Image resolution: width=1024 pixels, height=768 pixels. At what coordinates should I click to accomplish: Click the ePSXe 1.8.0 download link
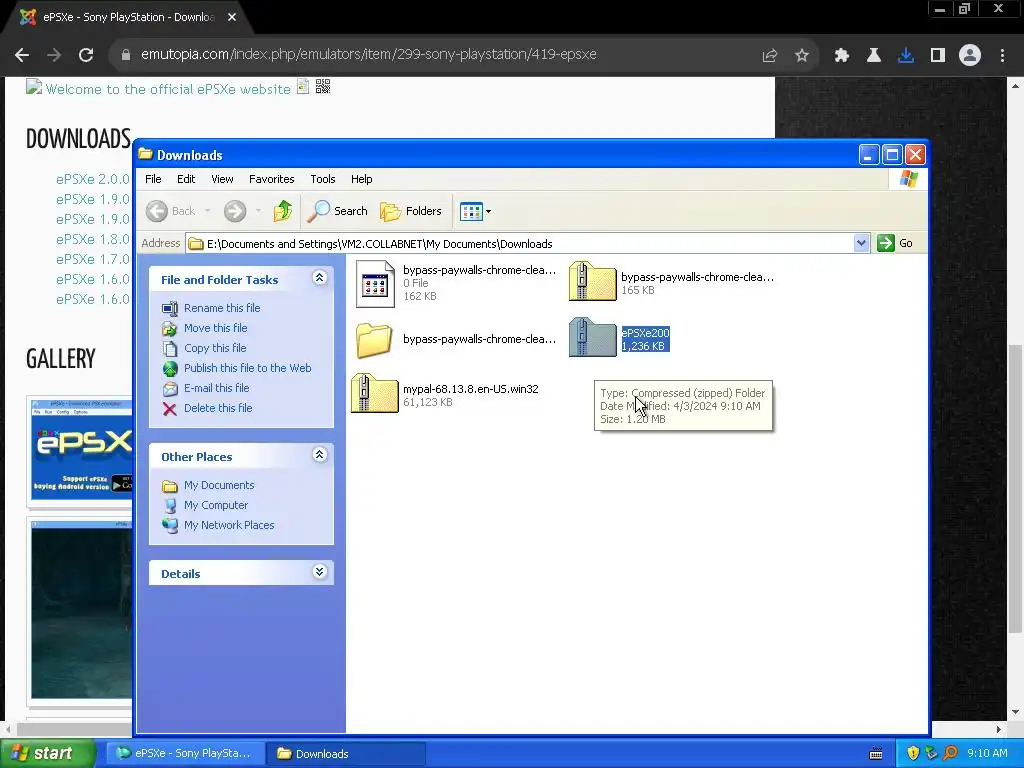coord(93,239)
